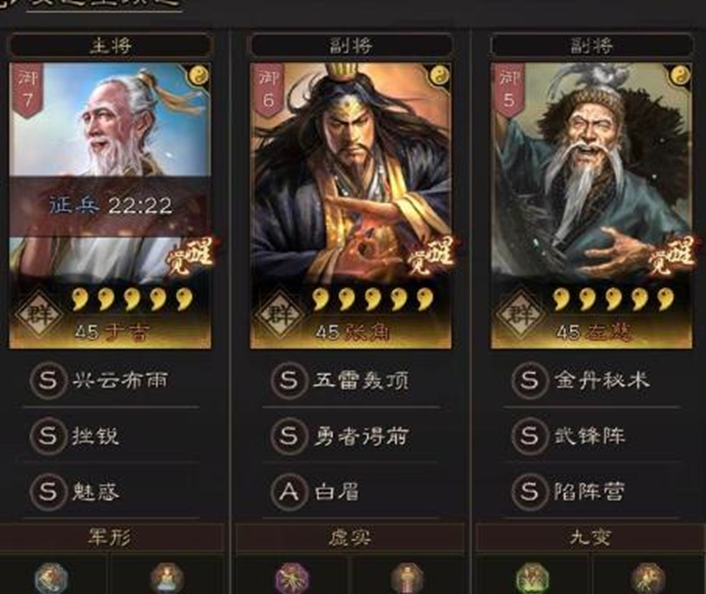Image resolution: width=706 pixels, height=594 pixels.
Task: Click the 征兵 22:22 timer overlay
Action: click(x=110, y=206)
